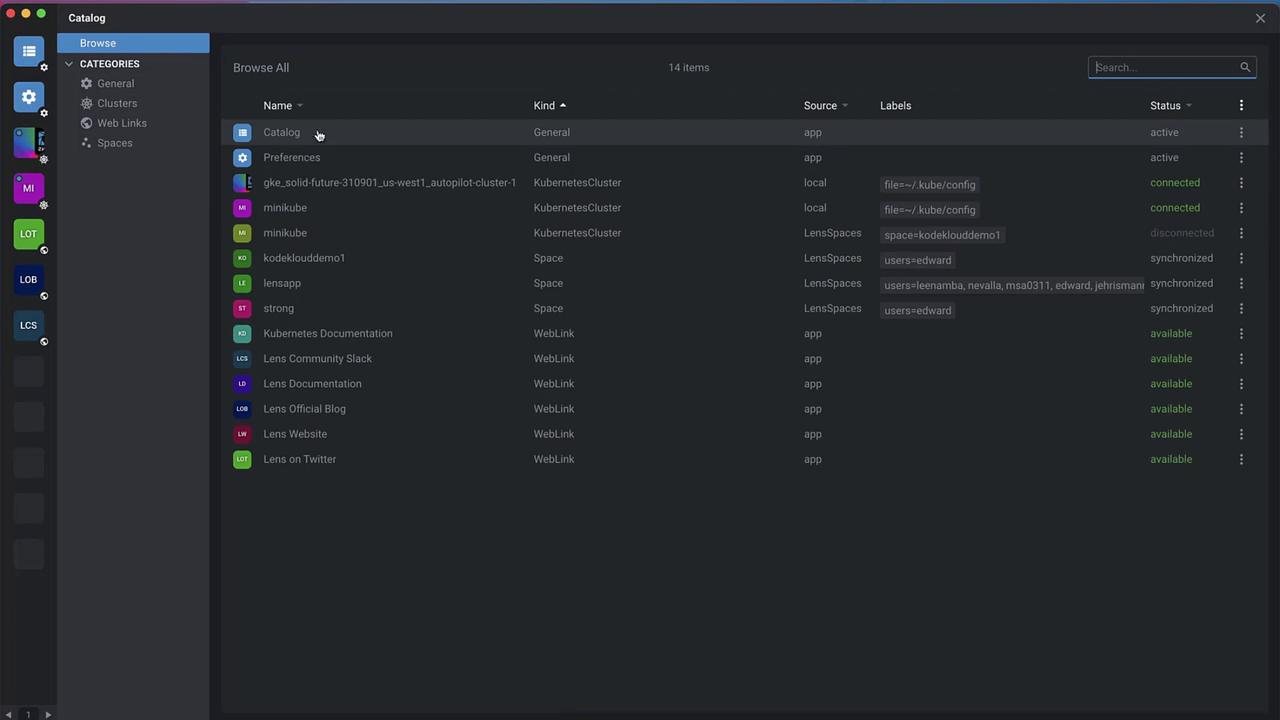Open actions menu for gke_solid-future cluster row
The image size is (1280, 720).
click(1241, 183)
